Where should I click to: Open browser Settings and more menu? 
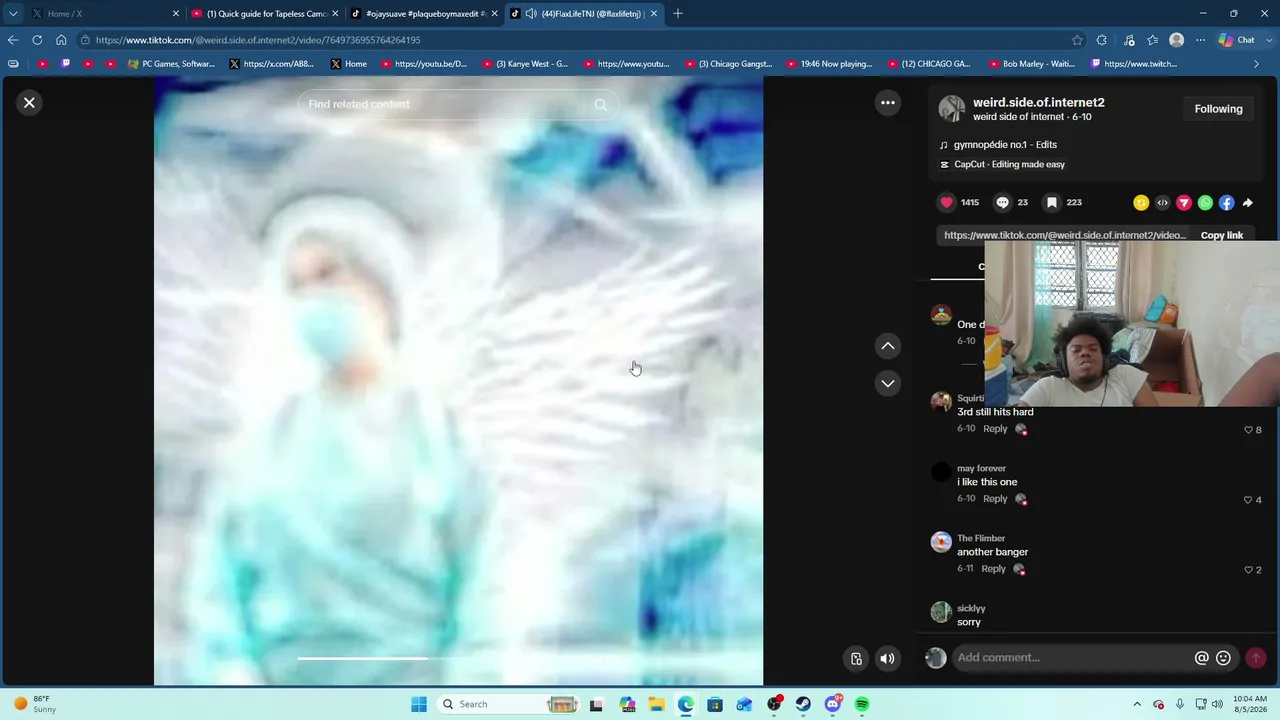coord(1200,40)
